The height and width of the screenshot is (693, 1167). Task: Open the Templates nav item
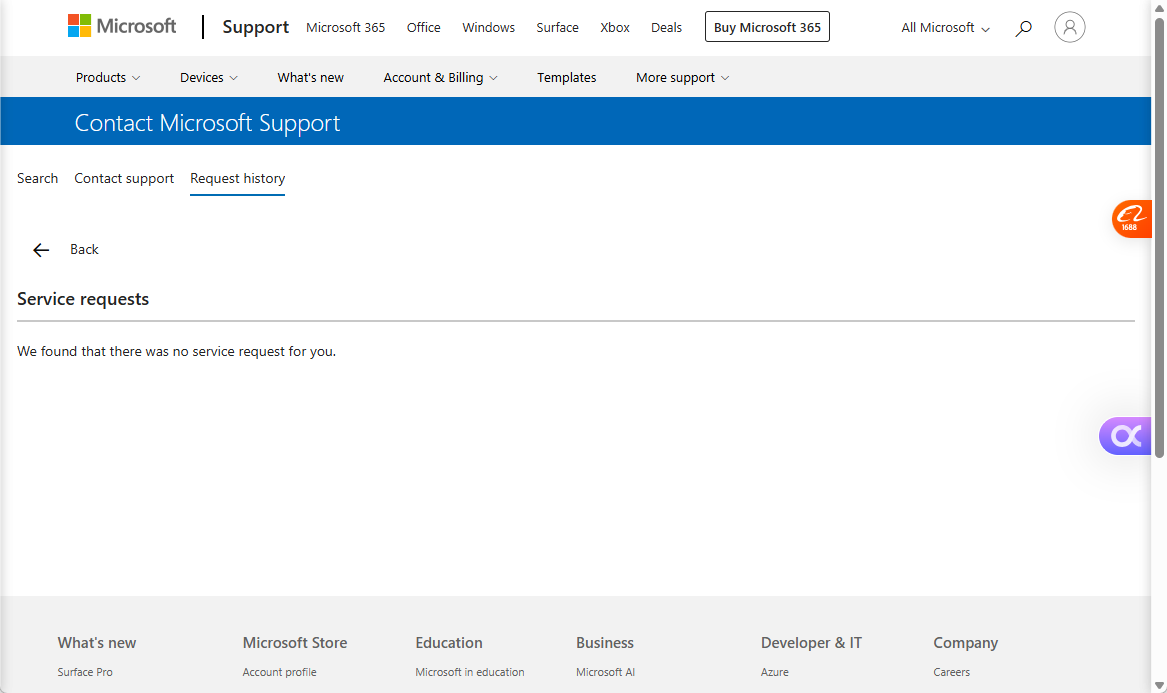[x=566, y=77]
